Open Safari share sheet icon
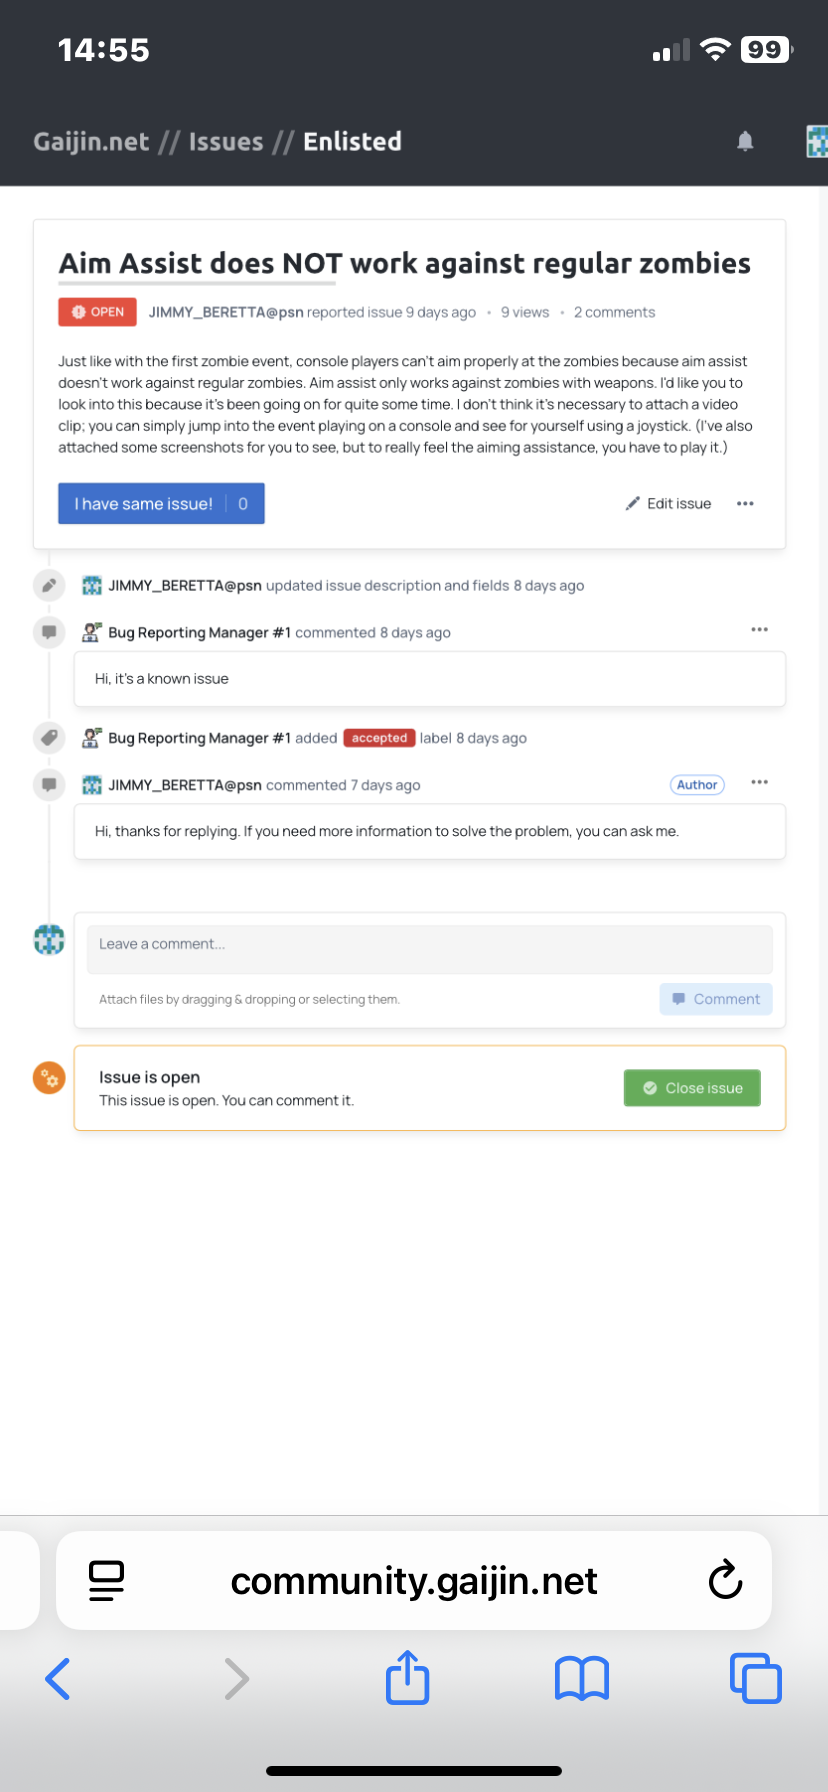 [x=407, y=1678]
